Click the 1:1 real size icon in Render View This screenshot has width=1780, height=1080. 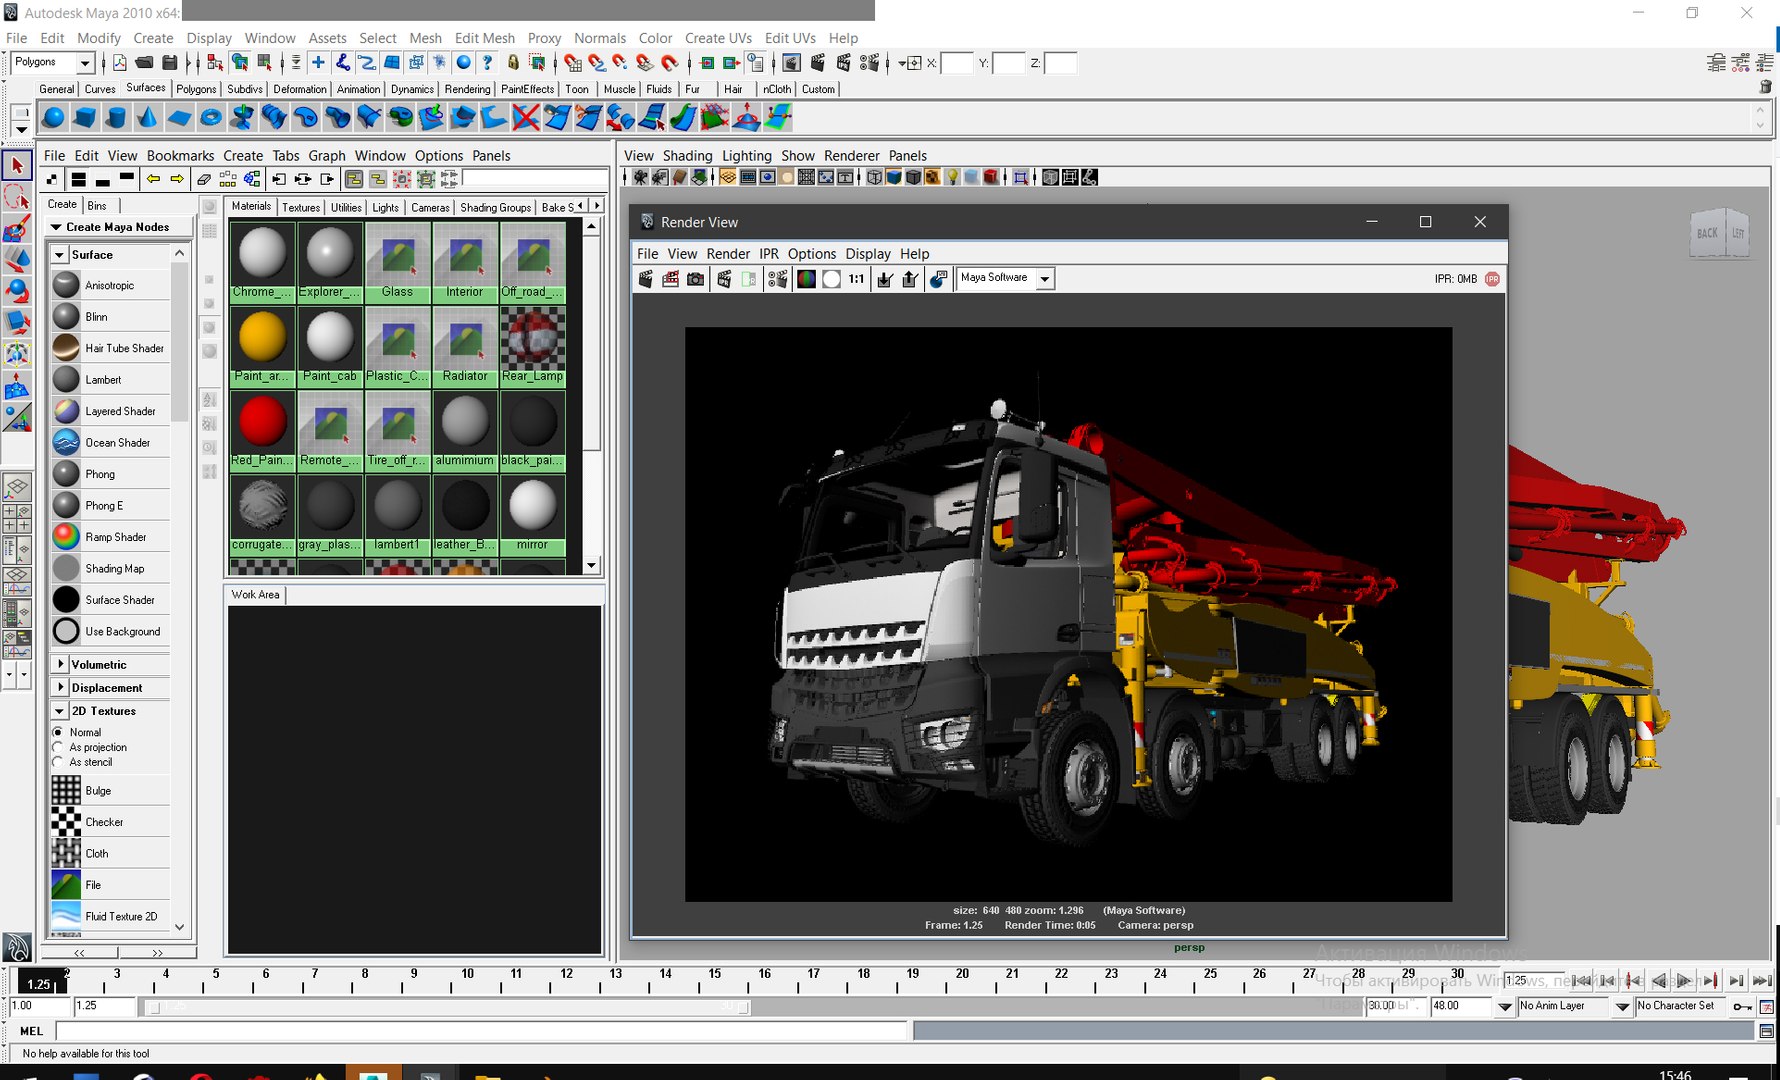857,279
